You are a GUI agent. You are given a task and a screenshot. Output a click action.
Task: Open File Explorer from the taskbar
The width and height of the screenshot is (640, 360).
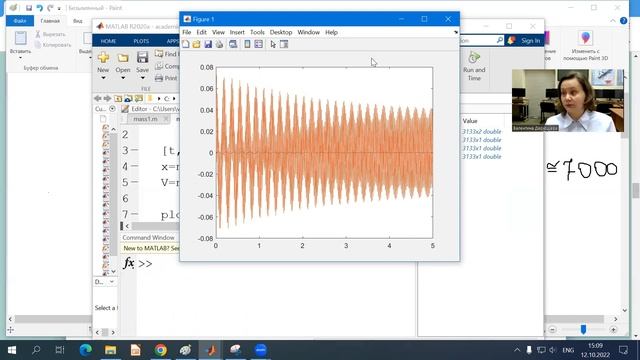click(x=111, y=350)
